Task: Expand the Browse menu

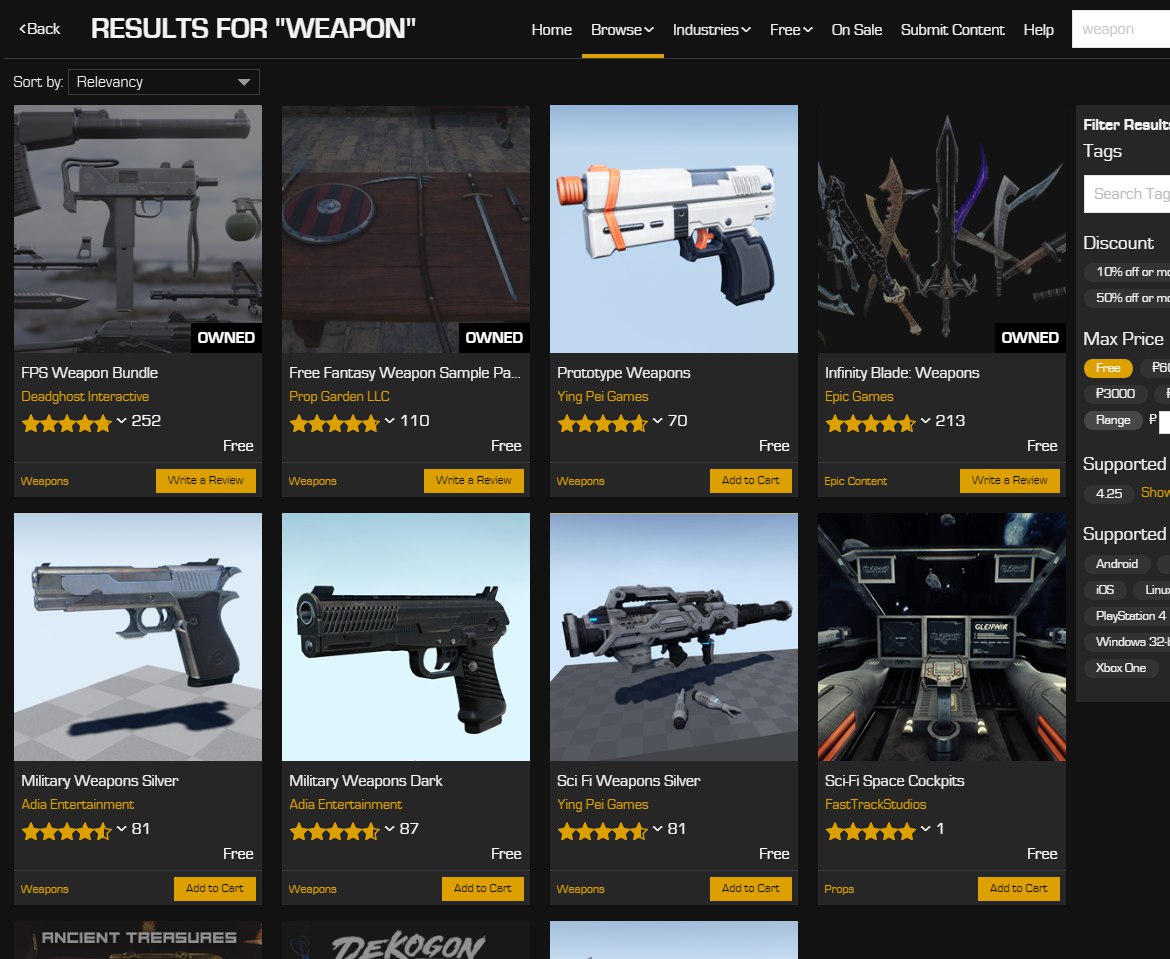Action: point(622,30)
